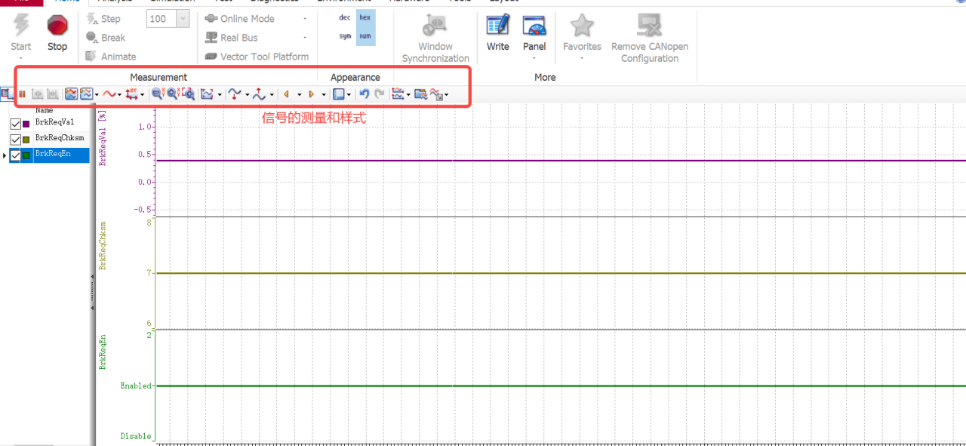Select the BrkReqChksm signal name
Image resolution: width=966 pixels, height=446 pixels.
pyautogui.click(x=60, y=138)
